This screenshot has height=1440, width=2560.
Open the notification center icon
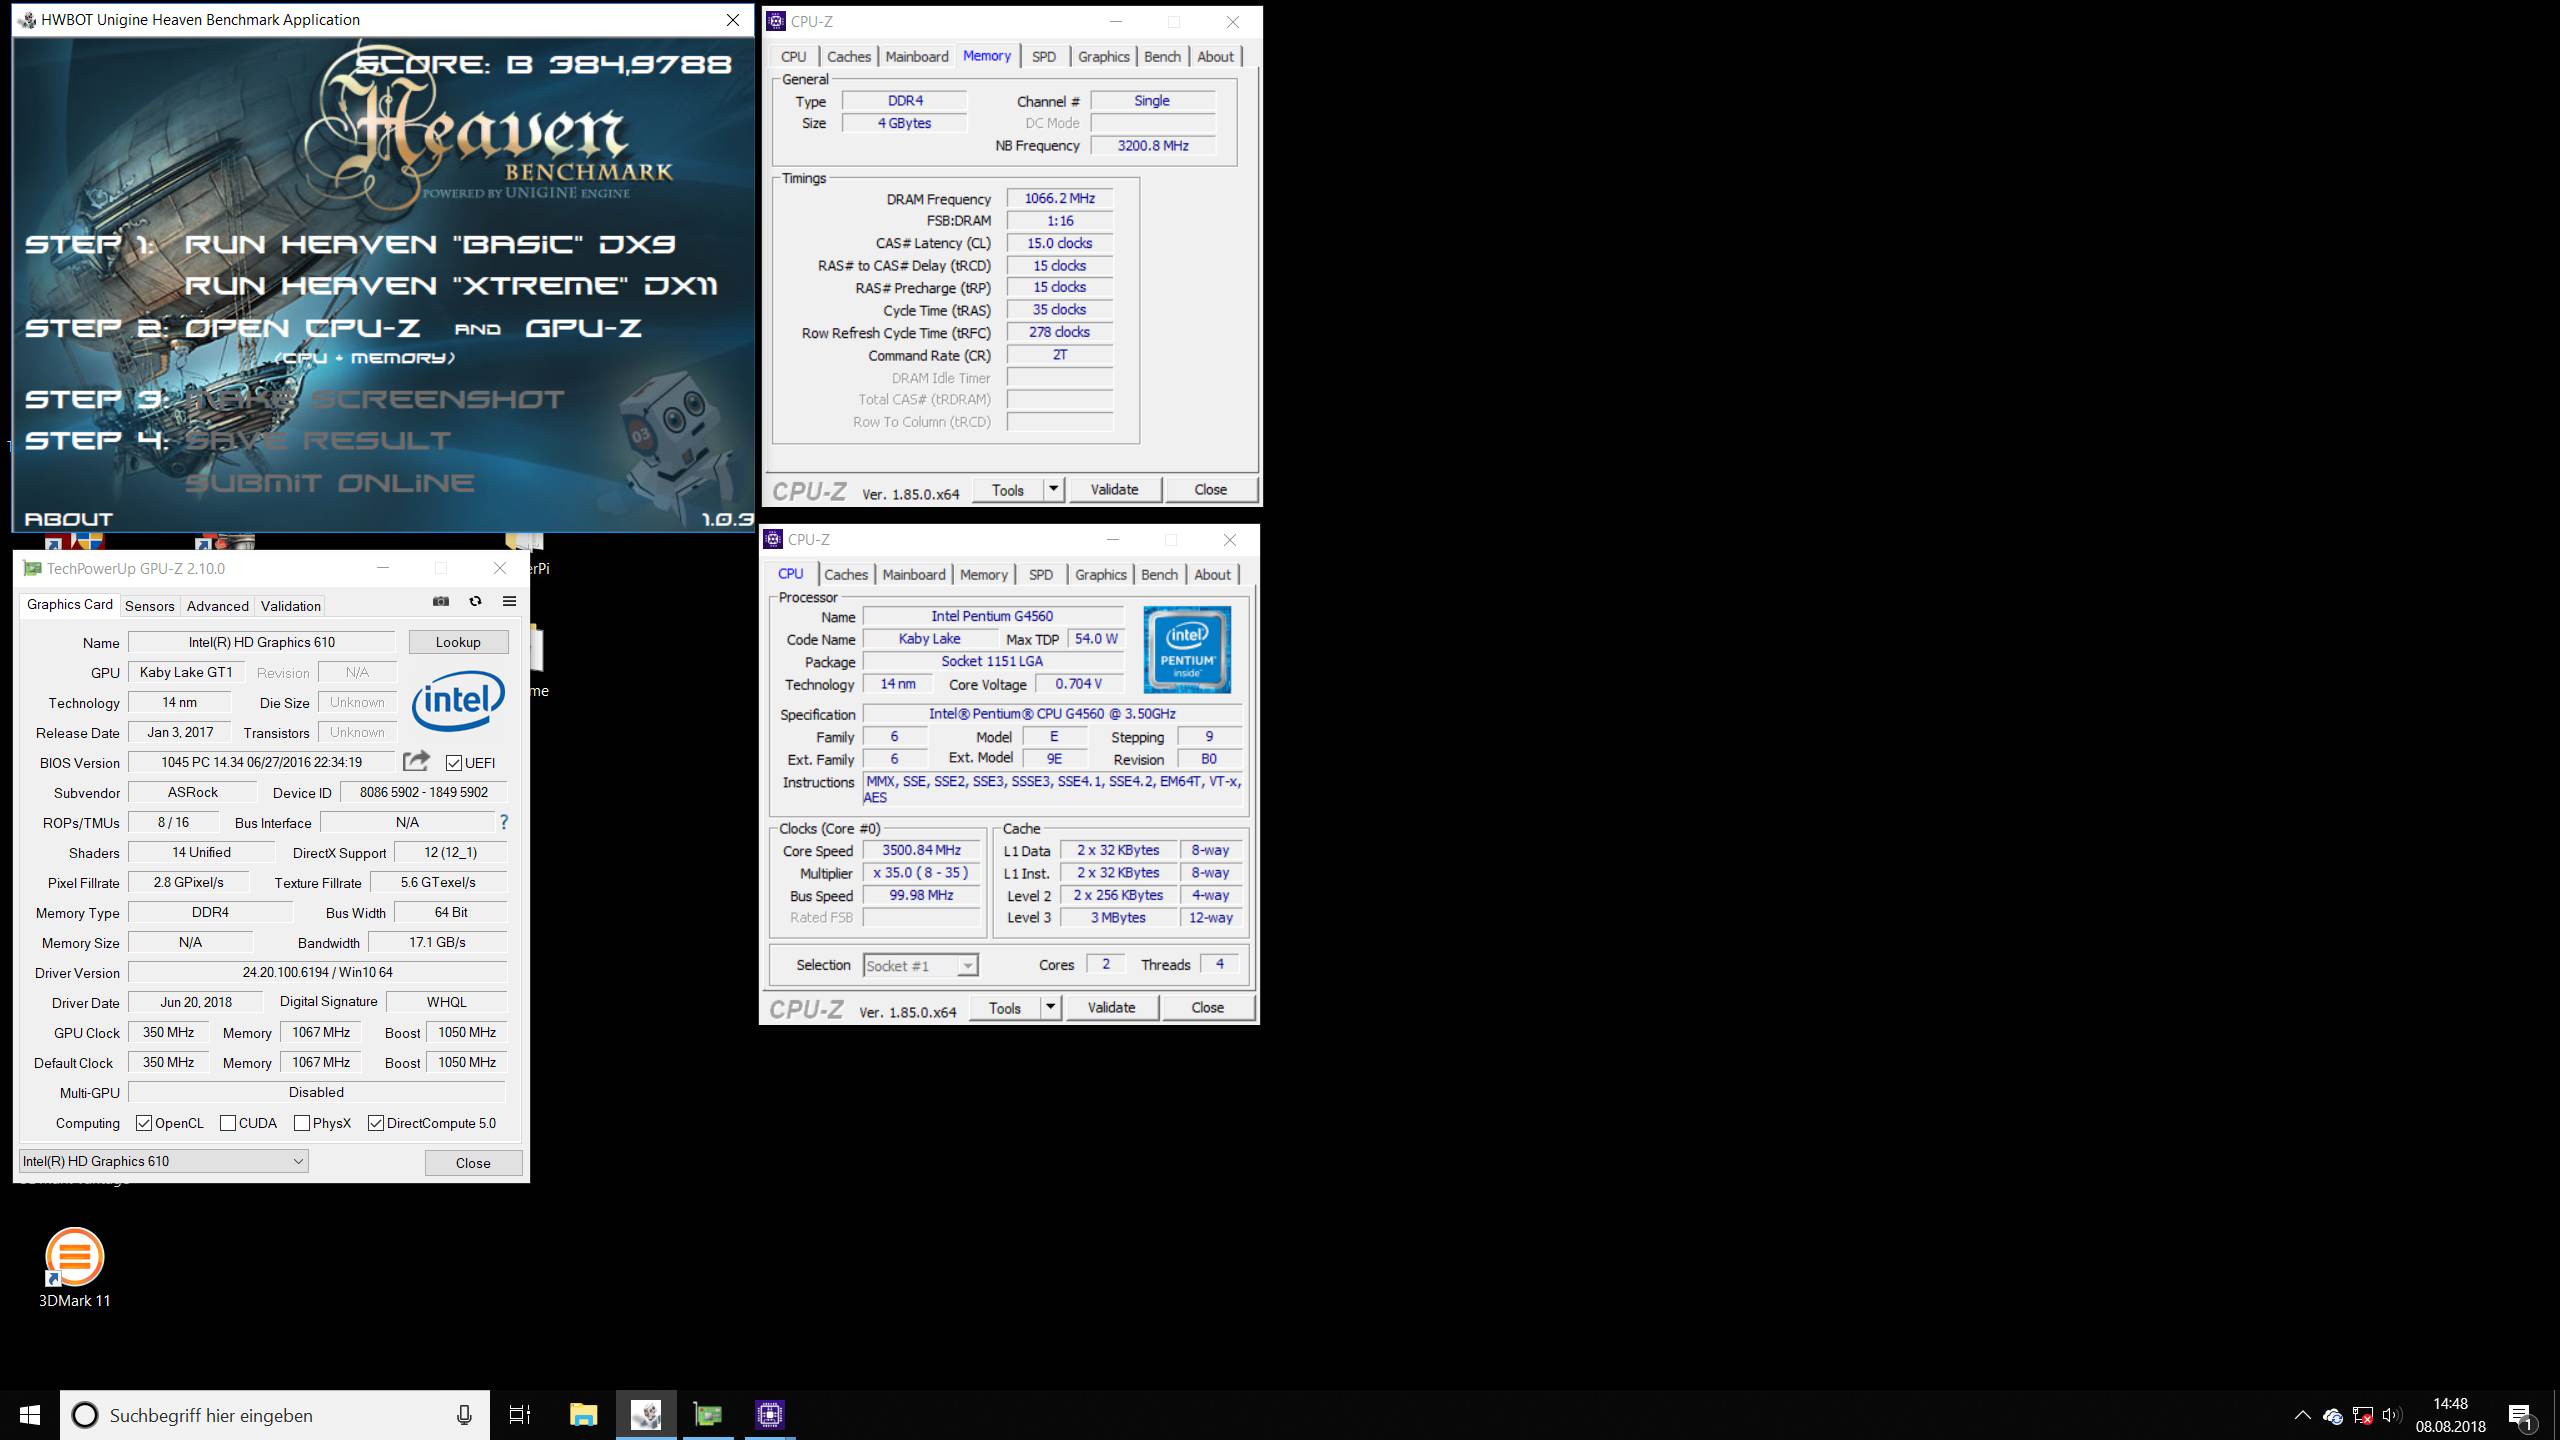click(2521, 1416)
